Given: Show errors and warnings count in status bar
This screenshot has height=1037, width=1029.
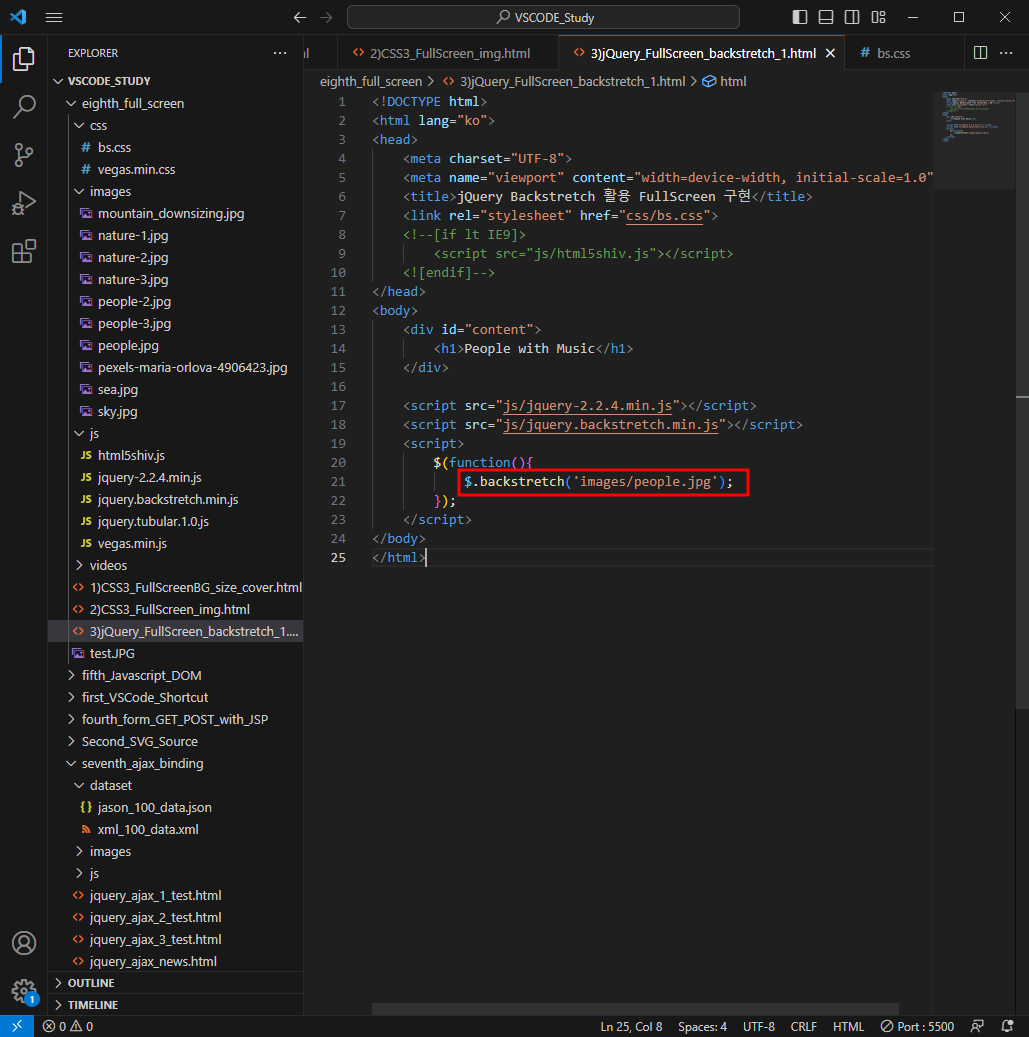Looking at the screenshot, I should click(68, 1026).
